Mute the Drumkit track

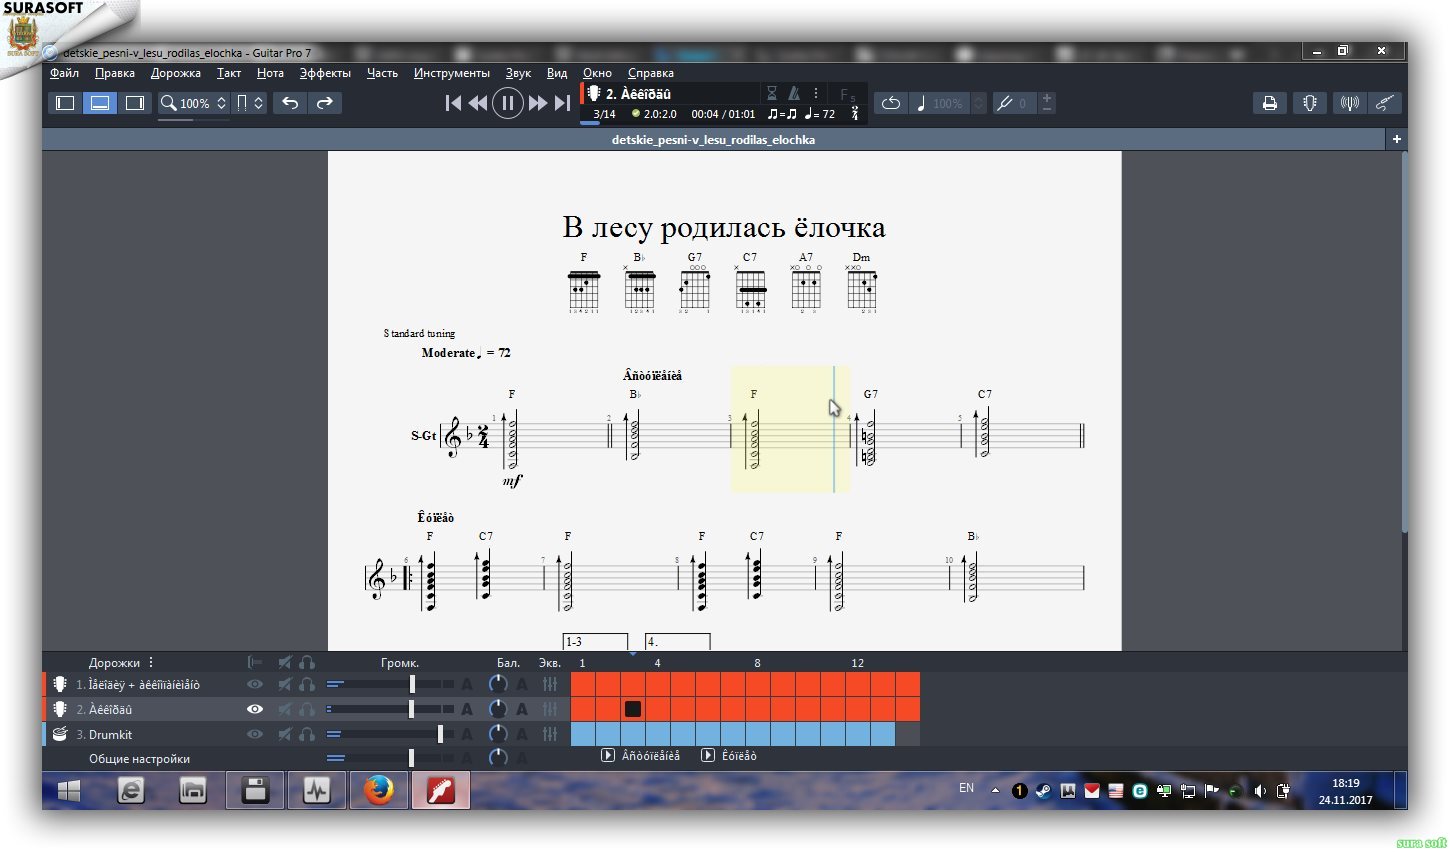[285, 734]
